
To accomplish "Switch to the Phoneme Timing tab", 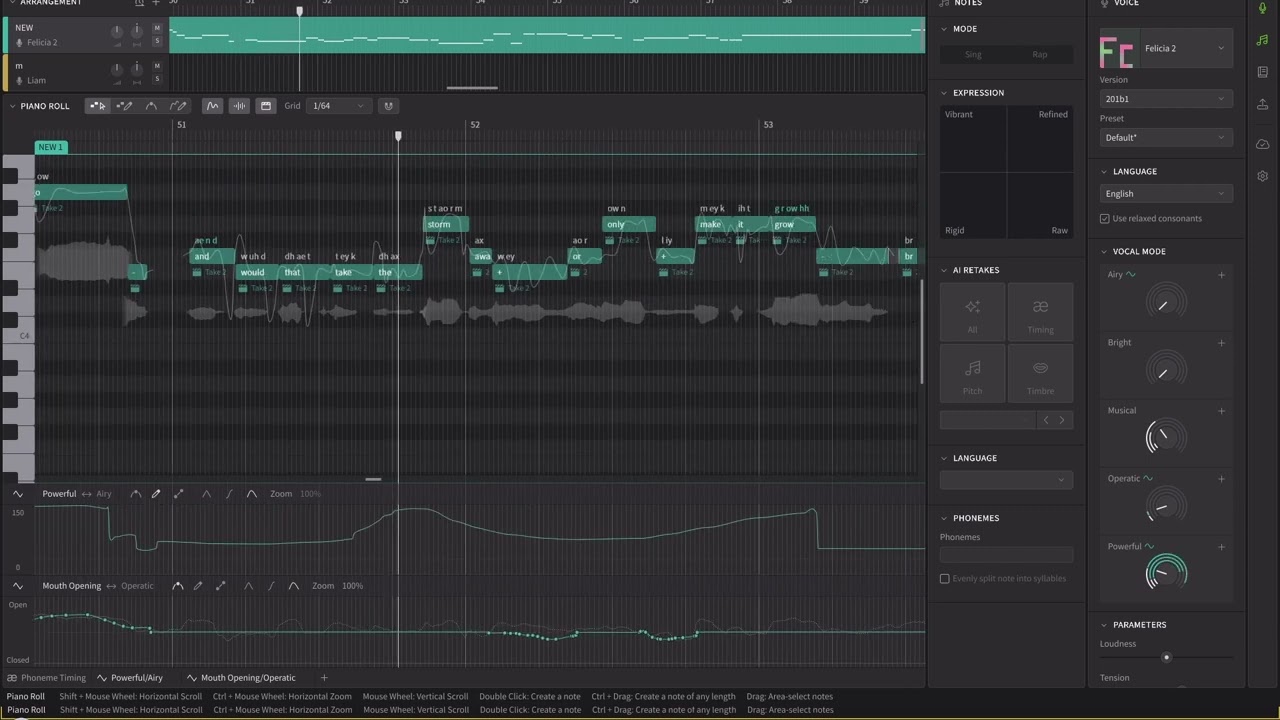I will [x=46, y=678].
